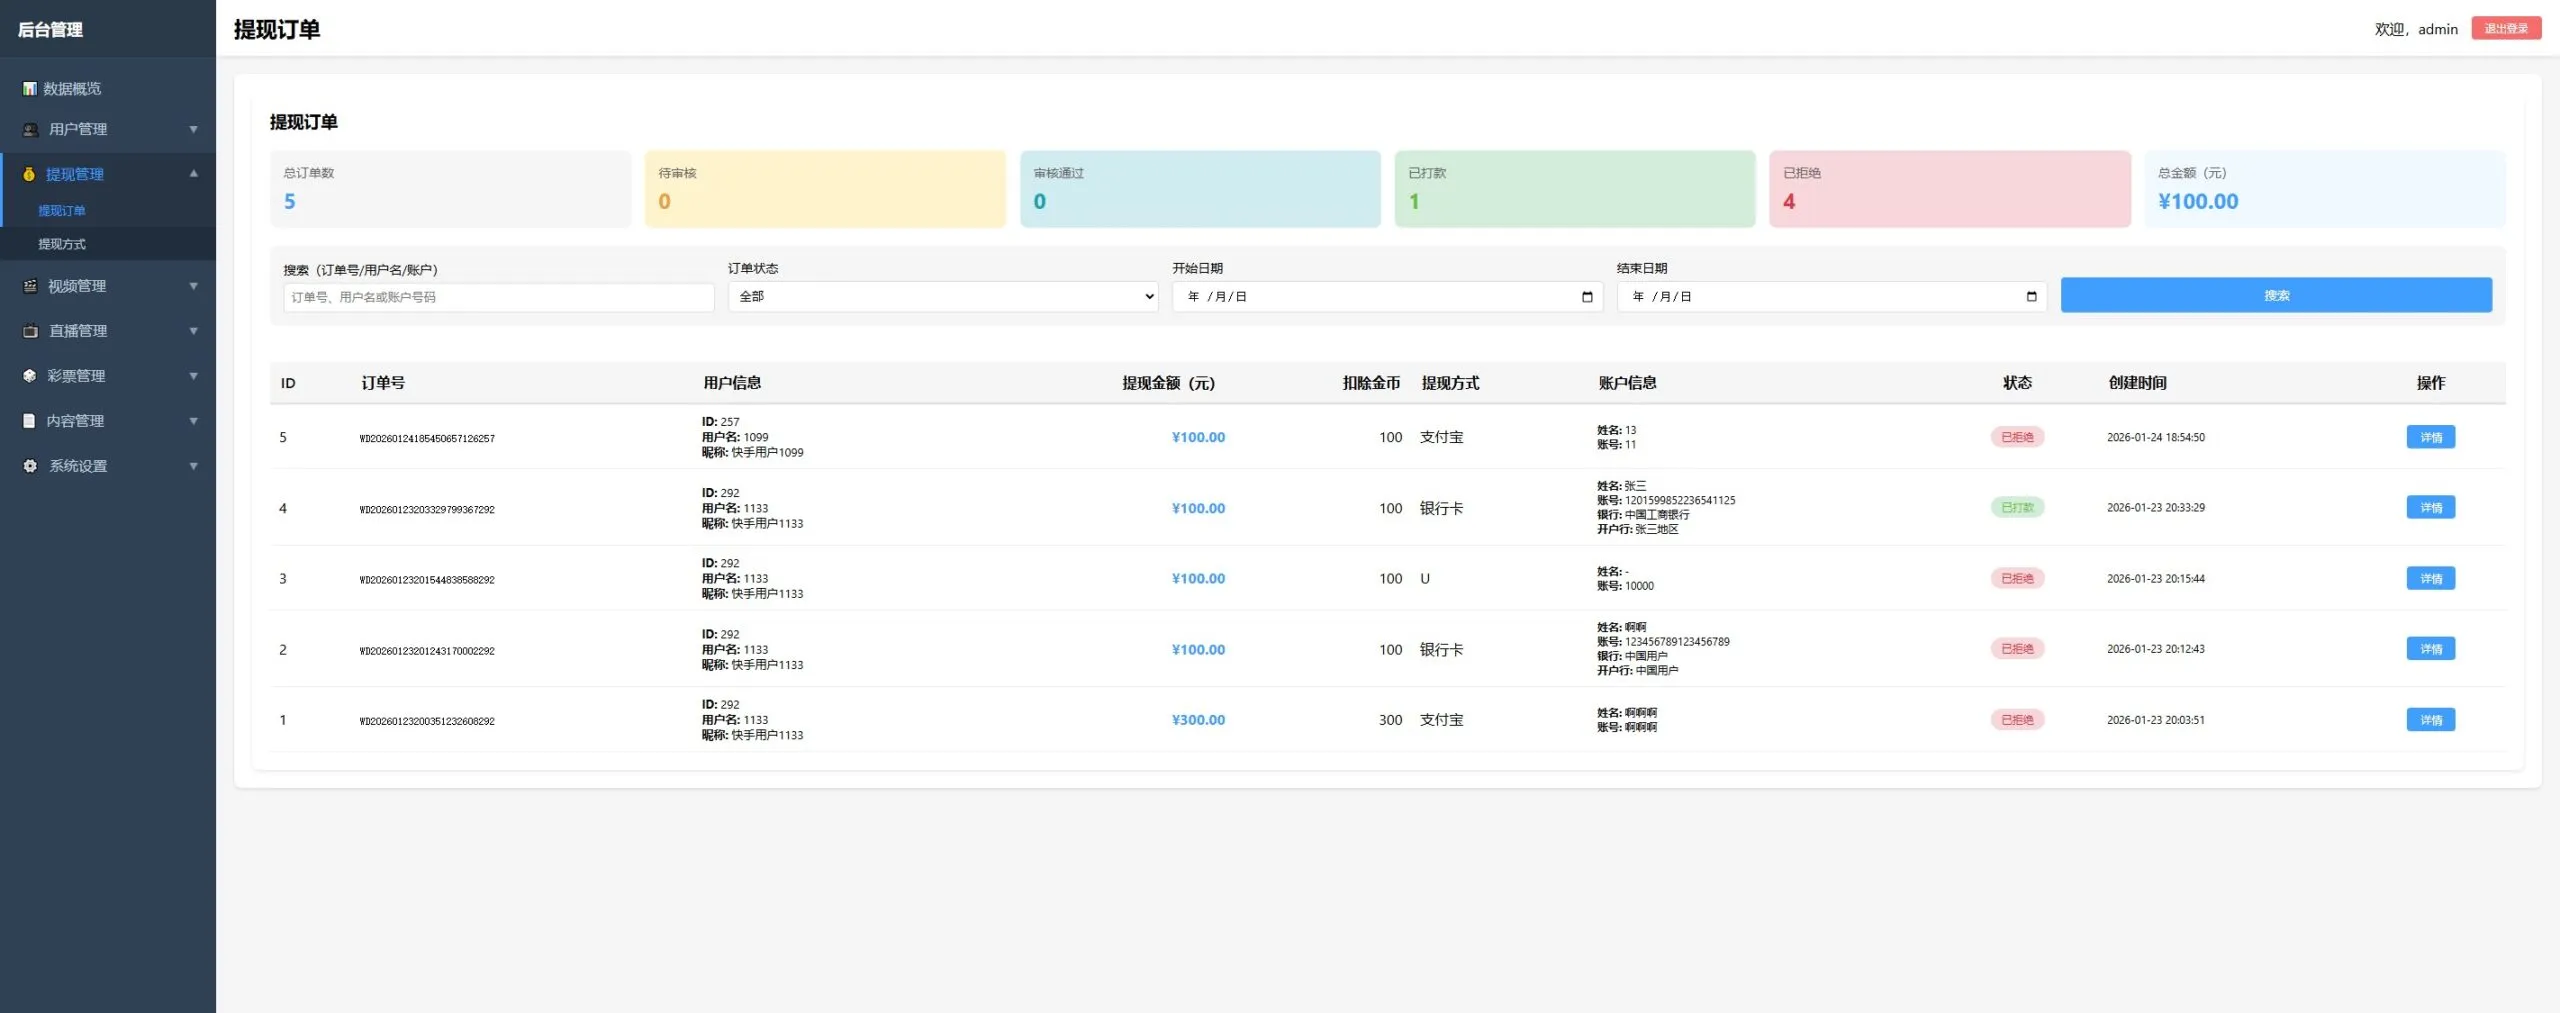The height and width of the screenshot is (1013, 2560).
Task: Click the 账户信息 column header
Action: (x=1627, y=383)
